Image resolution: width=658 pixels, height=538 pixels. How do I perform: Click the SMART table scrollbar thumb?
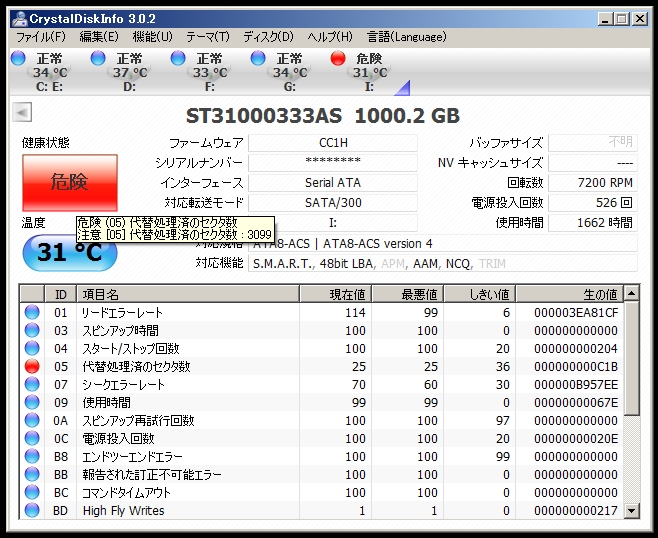point(632,358)
